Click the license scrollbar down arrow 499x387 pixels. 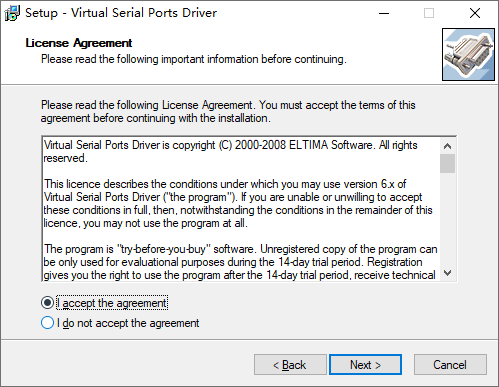tap(448, 273)
